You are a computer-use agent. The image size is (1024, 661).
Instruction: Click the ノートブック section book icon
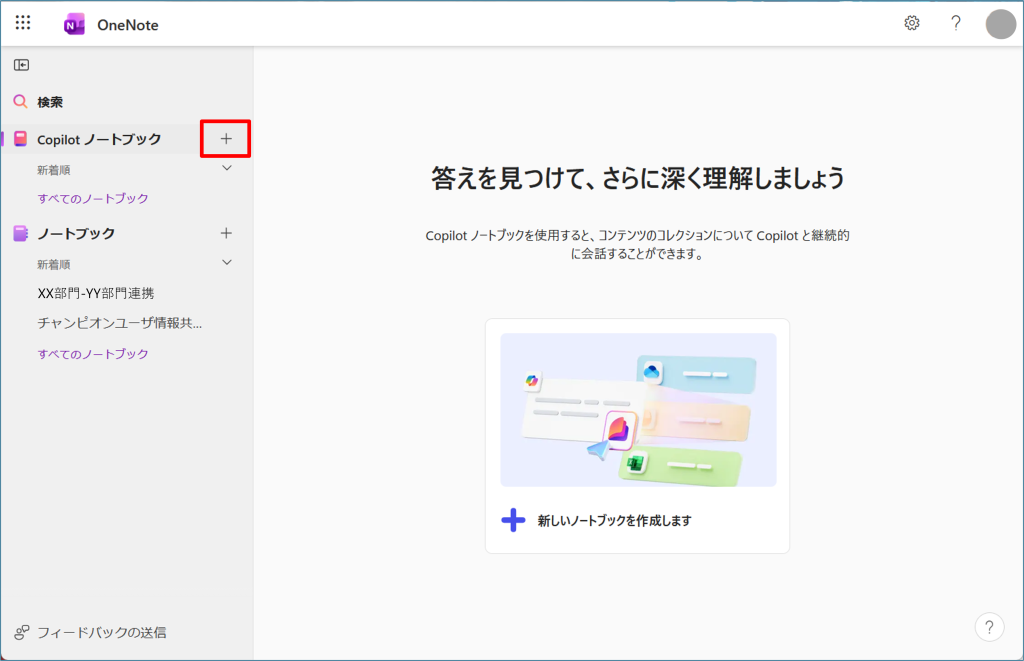pos(21,233)
